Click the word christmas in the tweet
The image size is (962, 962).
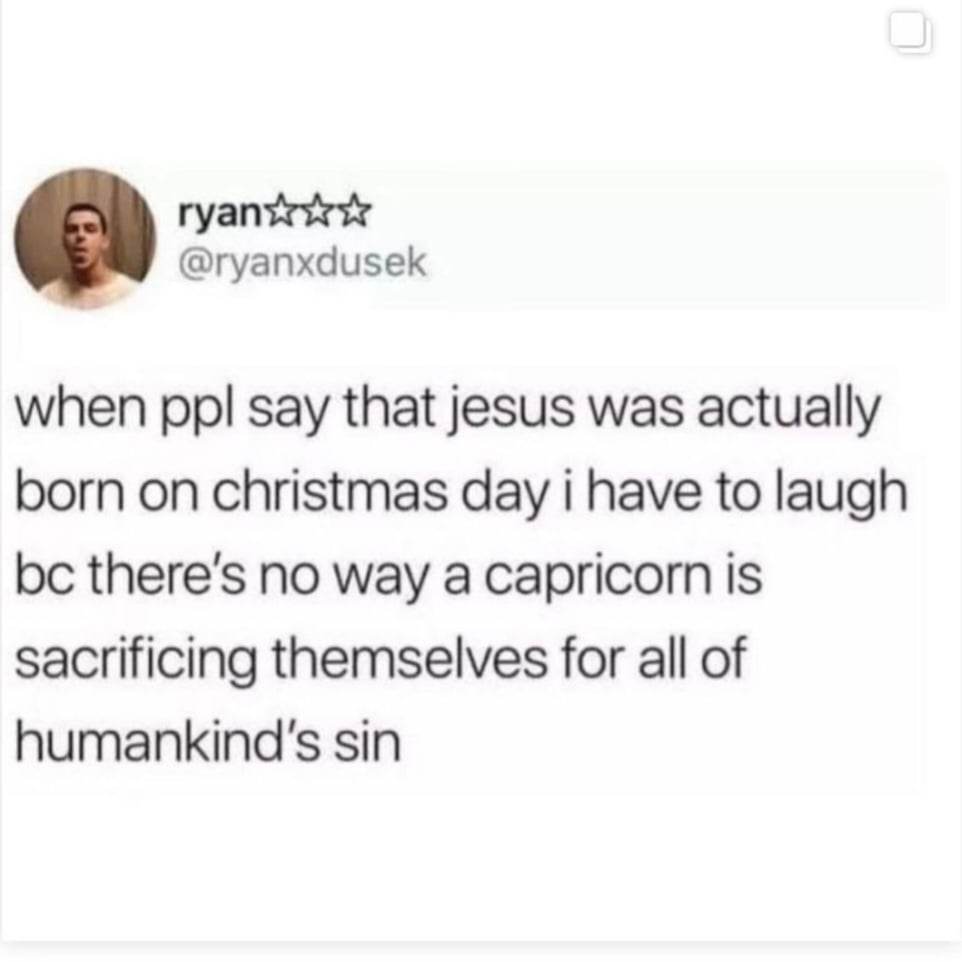(330, 493)
